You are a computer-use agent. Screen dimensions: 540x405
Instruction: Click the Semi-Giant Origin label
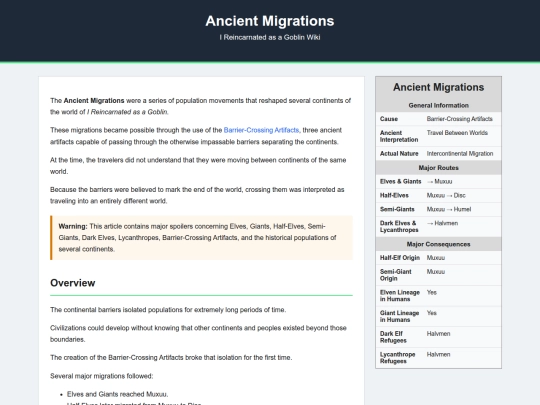(395, 275)
